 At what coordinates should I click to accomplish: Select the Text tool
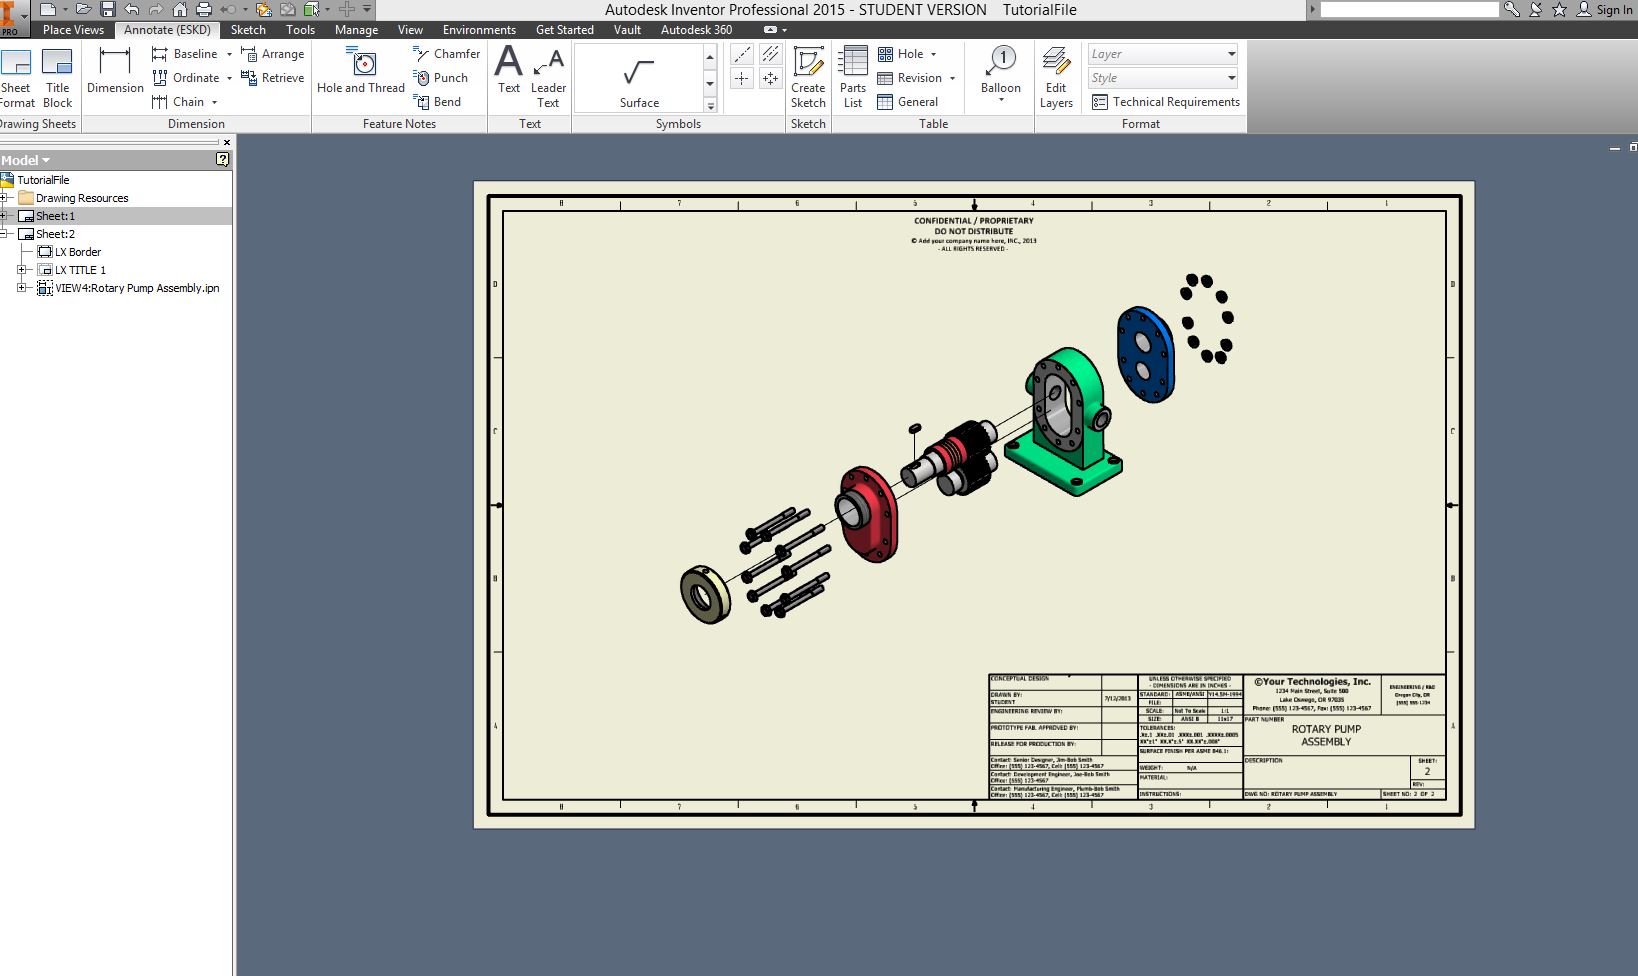[509, 70]
